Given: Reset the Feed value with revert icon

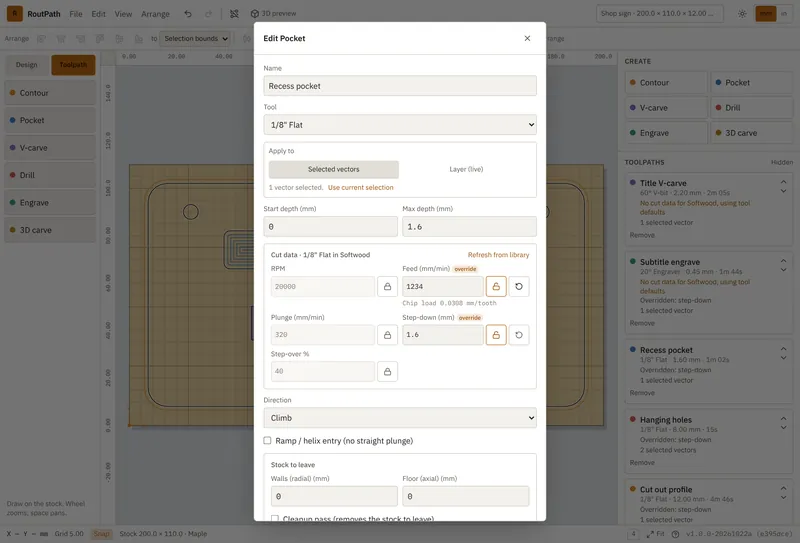Looking at the screenshot, I should tap(519, 286).
